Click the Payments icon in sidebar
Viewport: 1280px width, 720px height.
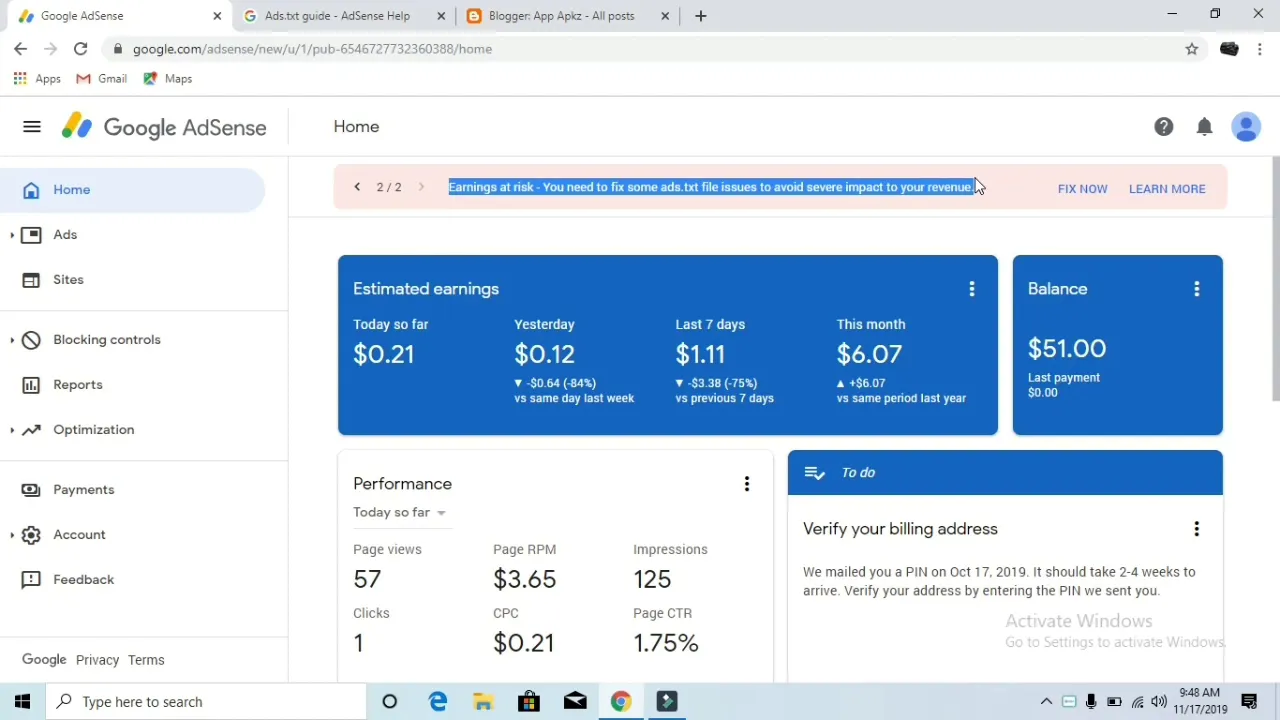click(x=32, y=490)
